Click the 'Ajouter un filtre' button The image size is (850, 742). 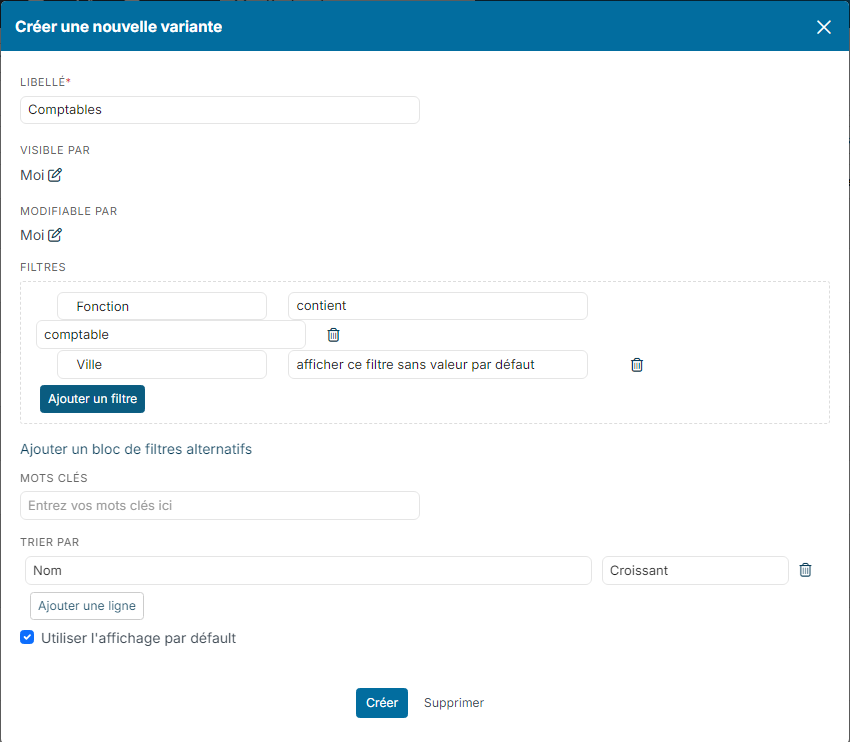pyautogui.click(x=93, y=399)
